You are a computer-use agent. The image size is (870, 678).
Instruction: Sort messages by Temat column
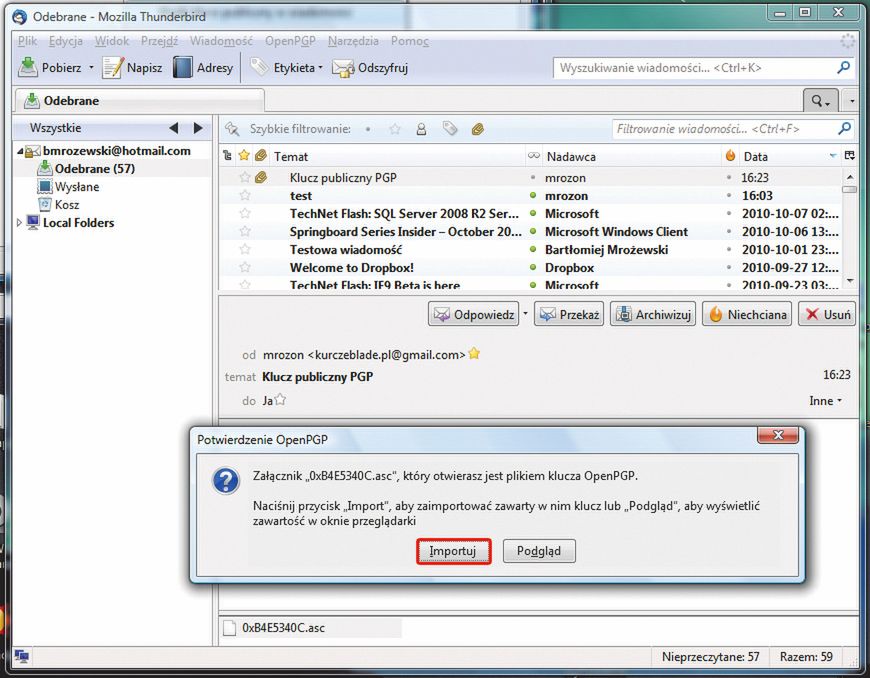click(397, 156)
